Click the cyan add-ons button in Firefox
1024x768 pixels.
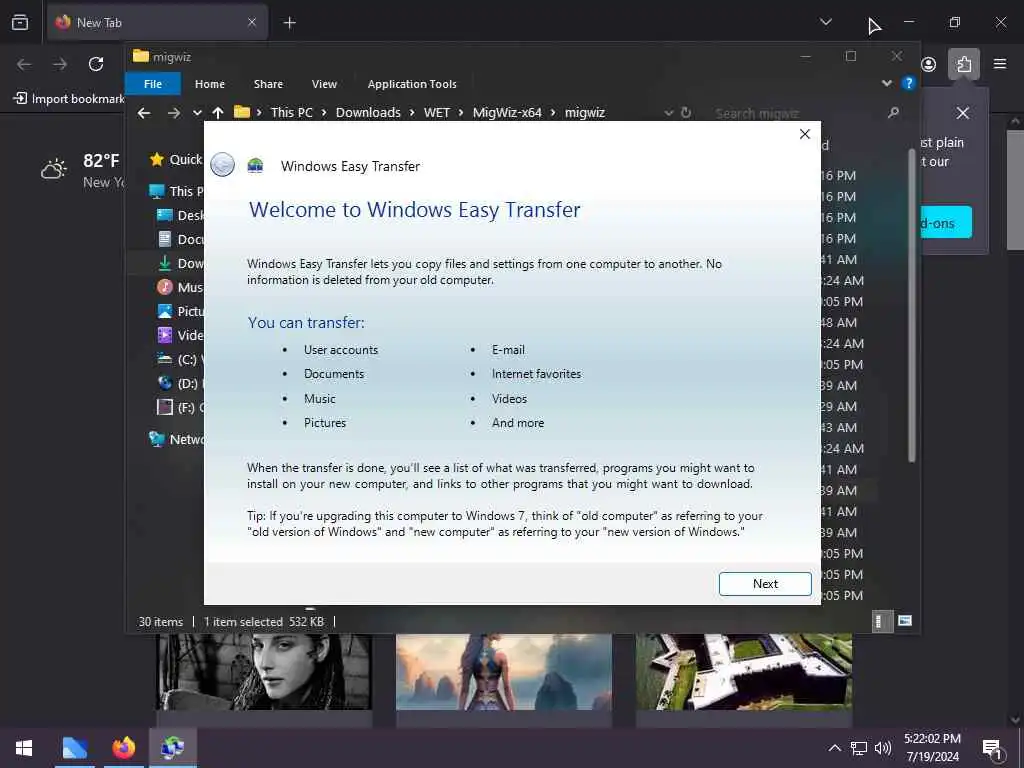(946, 223)
